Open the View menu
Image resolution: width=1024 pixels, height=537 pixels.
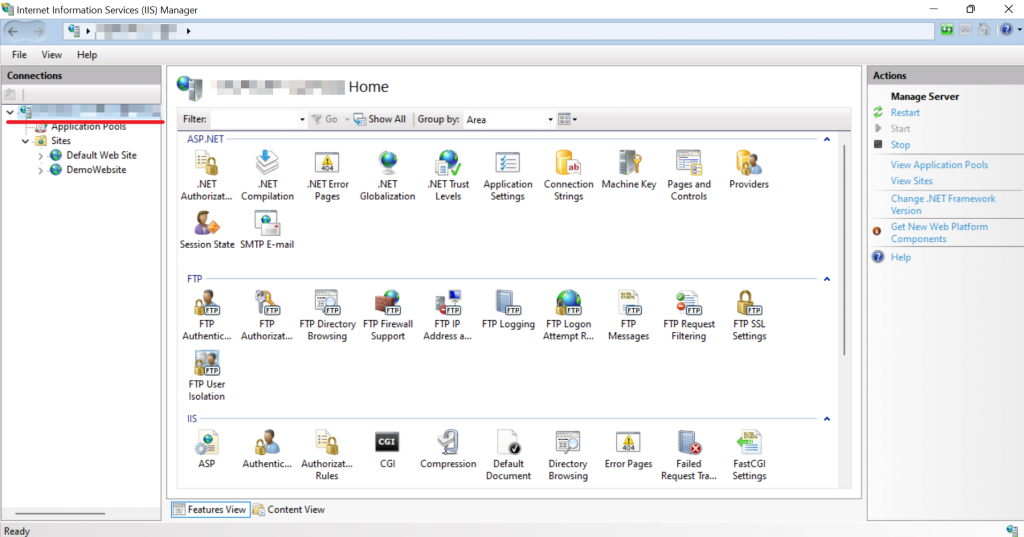(x=52, y=55)
